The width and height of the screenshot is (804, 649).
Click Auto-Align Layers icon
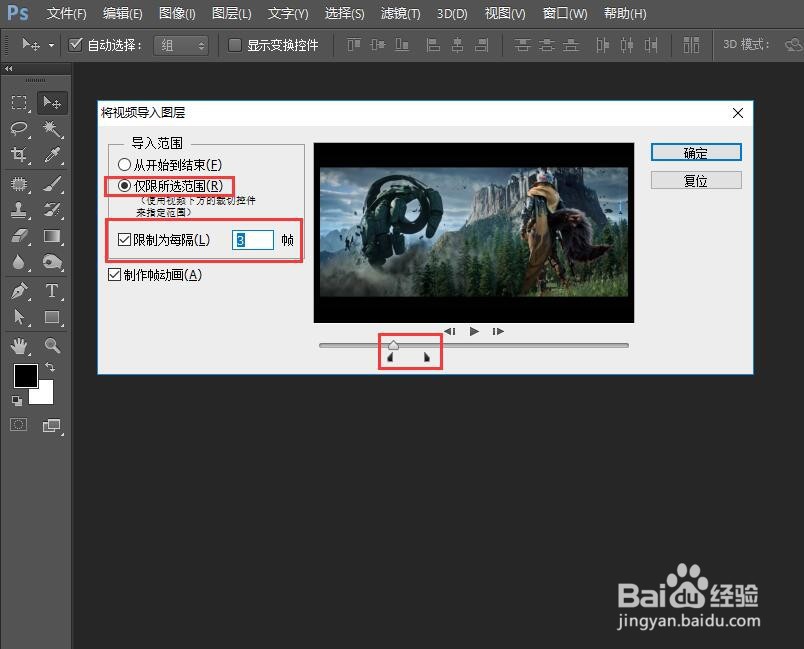pyautogui.click(x=691, y=45)
